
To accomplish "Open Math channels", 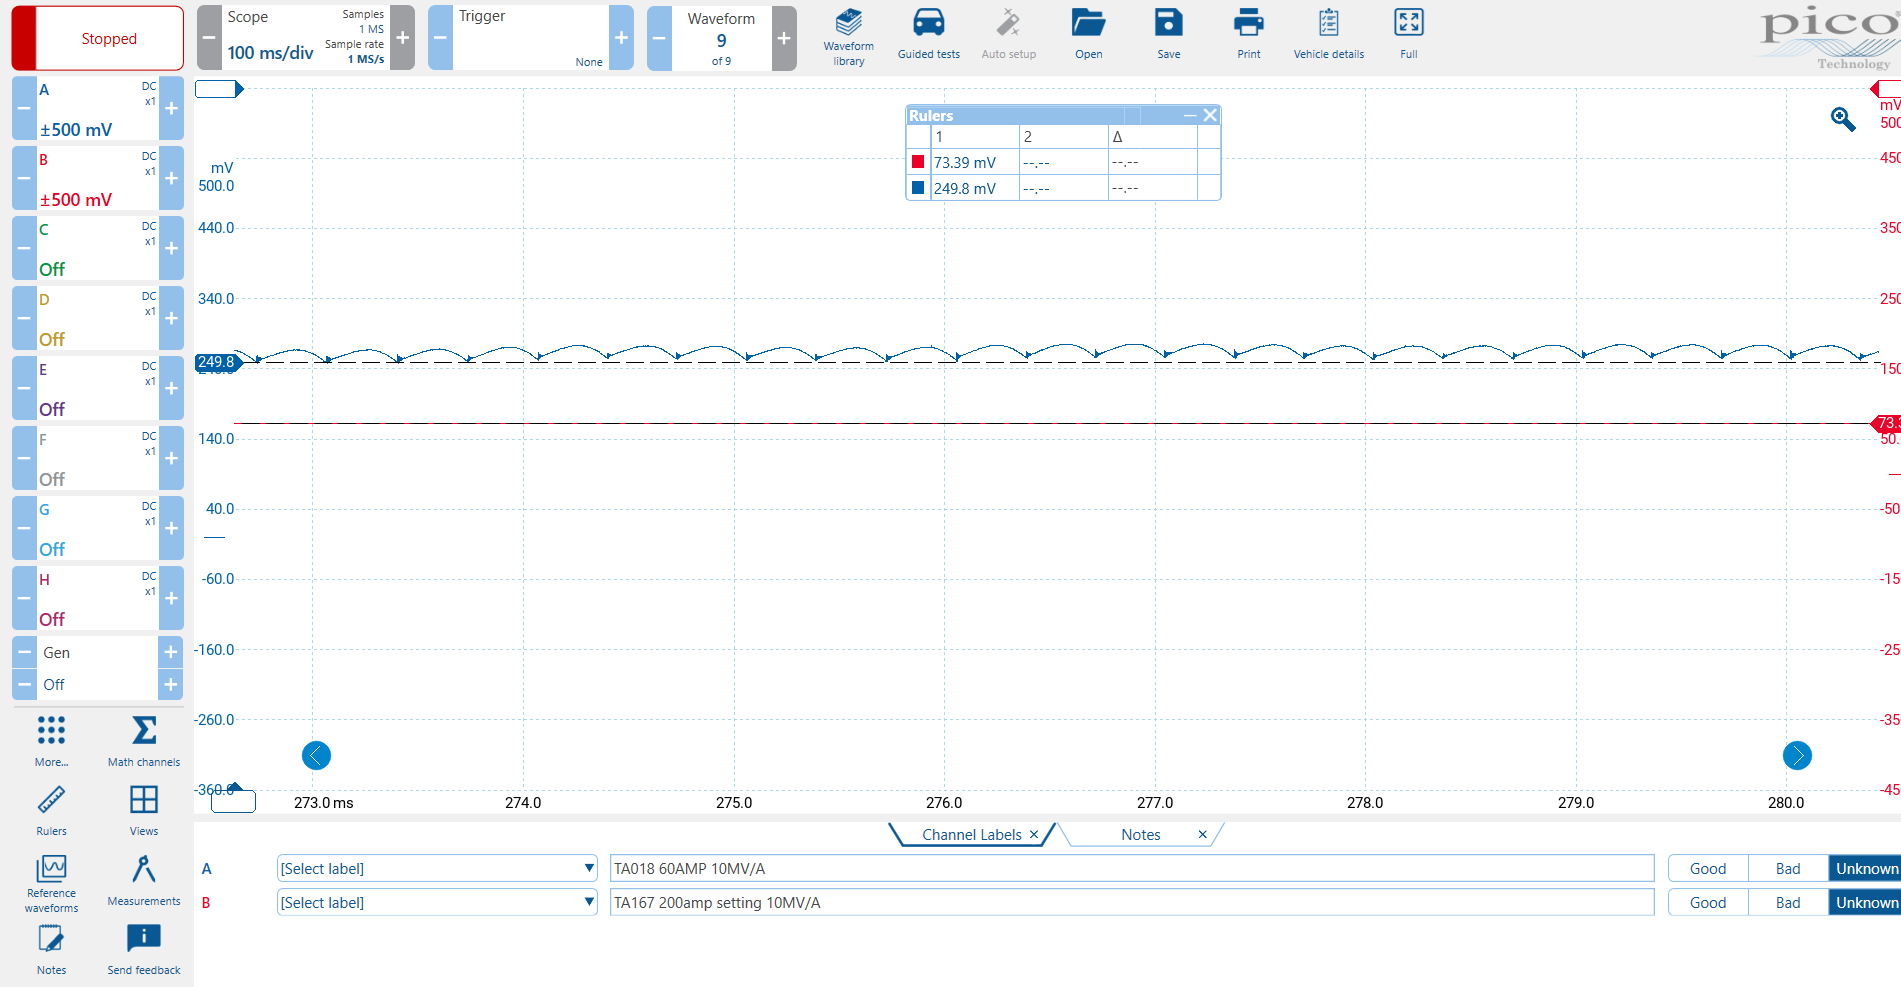I will [x=144, y=741].
